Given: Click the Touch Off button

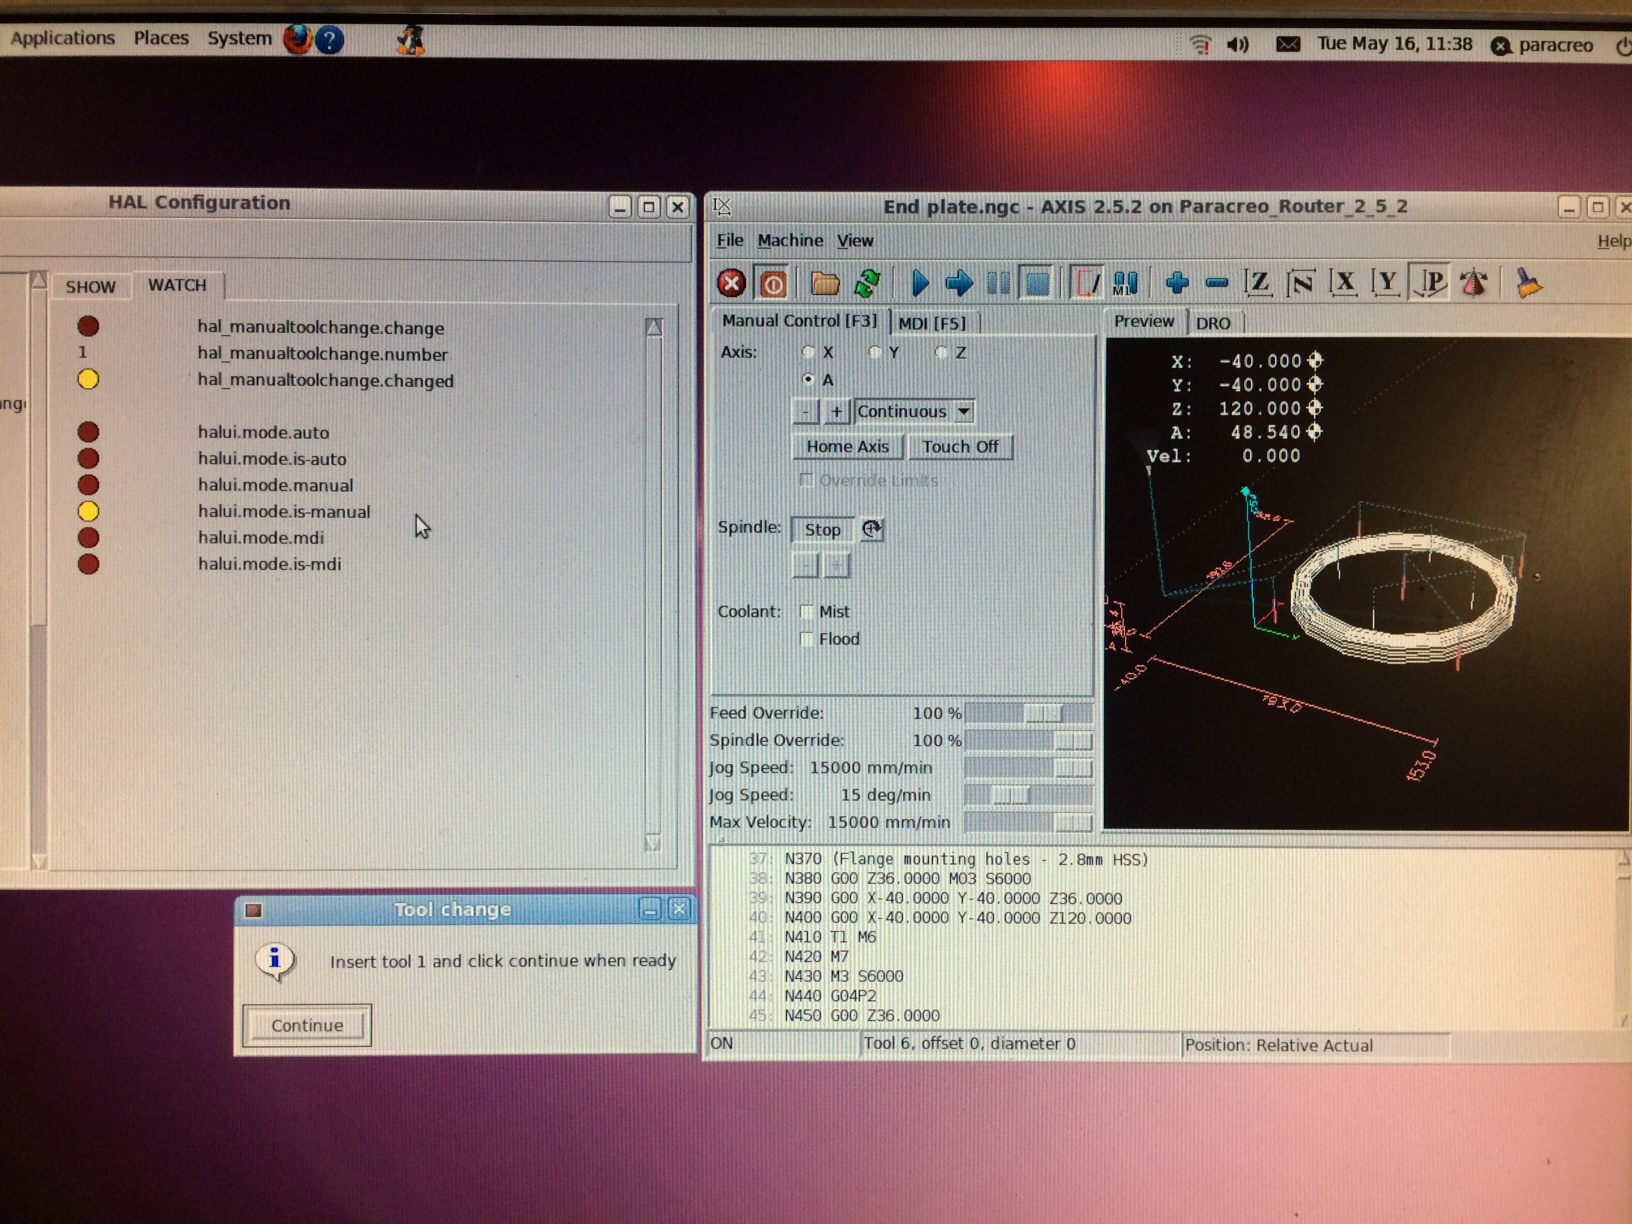Looking at the screenshot, I should pos(961,447).
